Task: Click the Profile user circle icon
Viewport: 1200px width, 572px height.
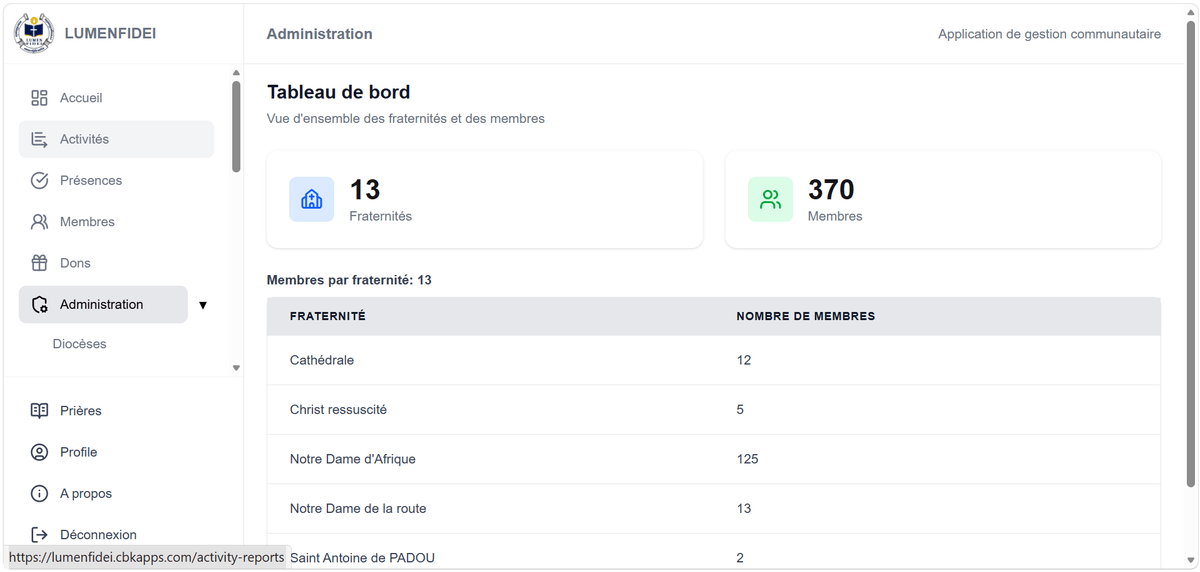Action: tap(39, 452)
